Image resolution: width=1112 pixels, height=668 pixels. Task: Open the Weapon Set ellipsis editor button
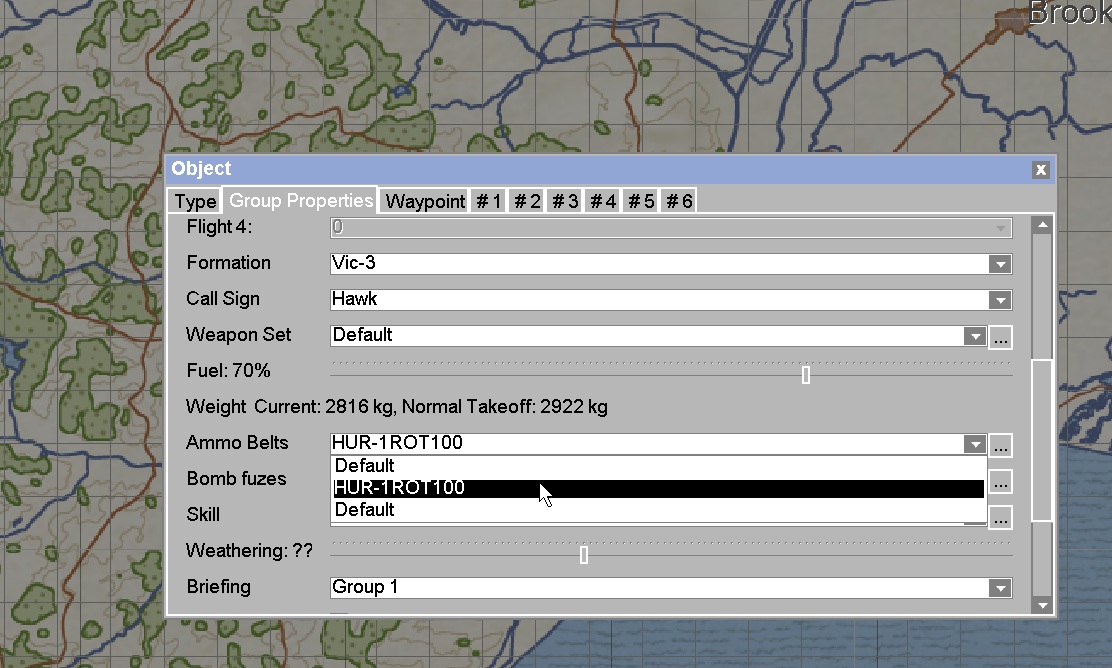click(1000, 337)
